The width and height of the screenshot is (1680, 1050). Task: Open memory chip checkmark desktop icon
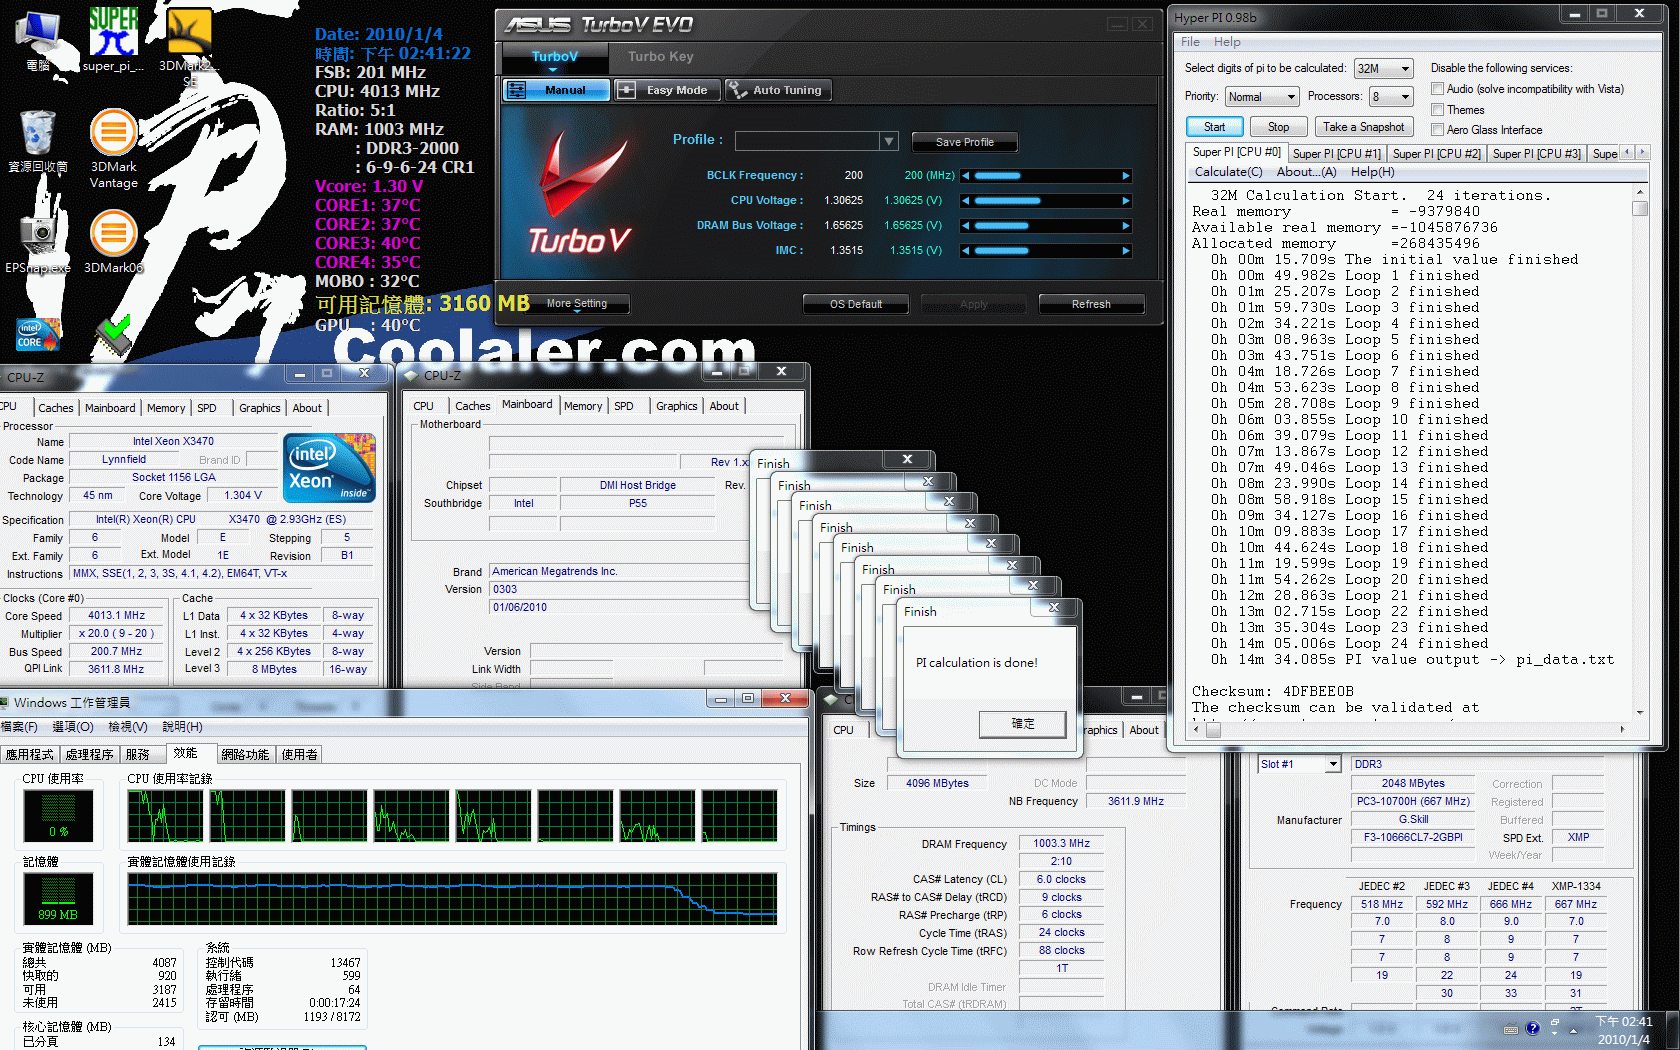[113, 337]
